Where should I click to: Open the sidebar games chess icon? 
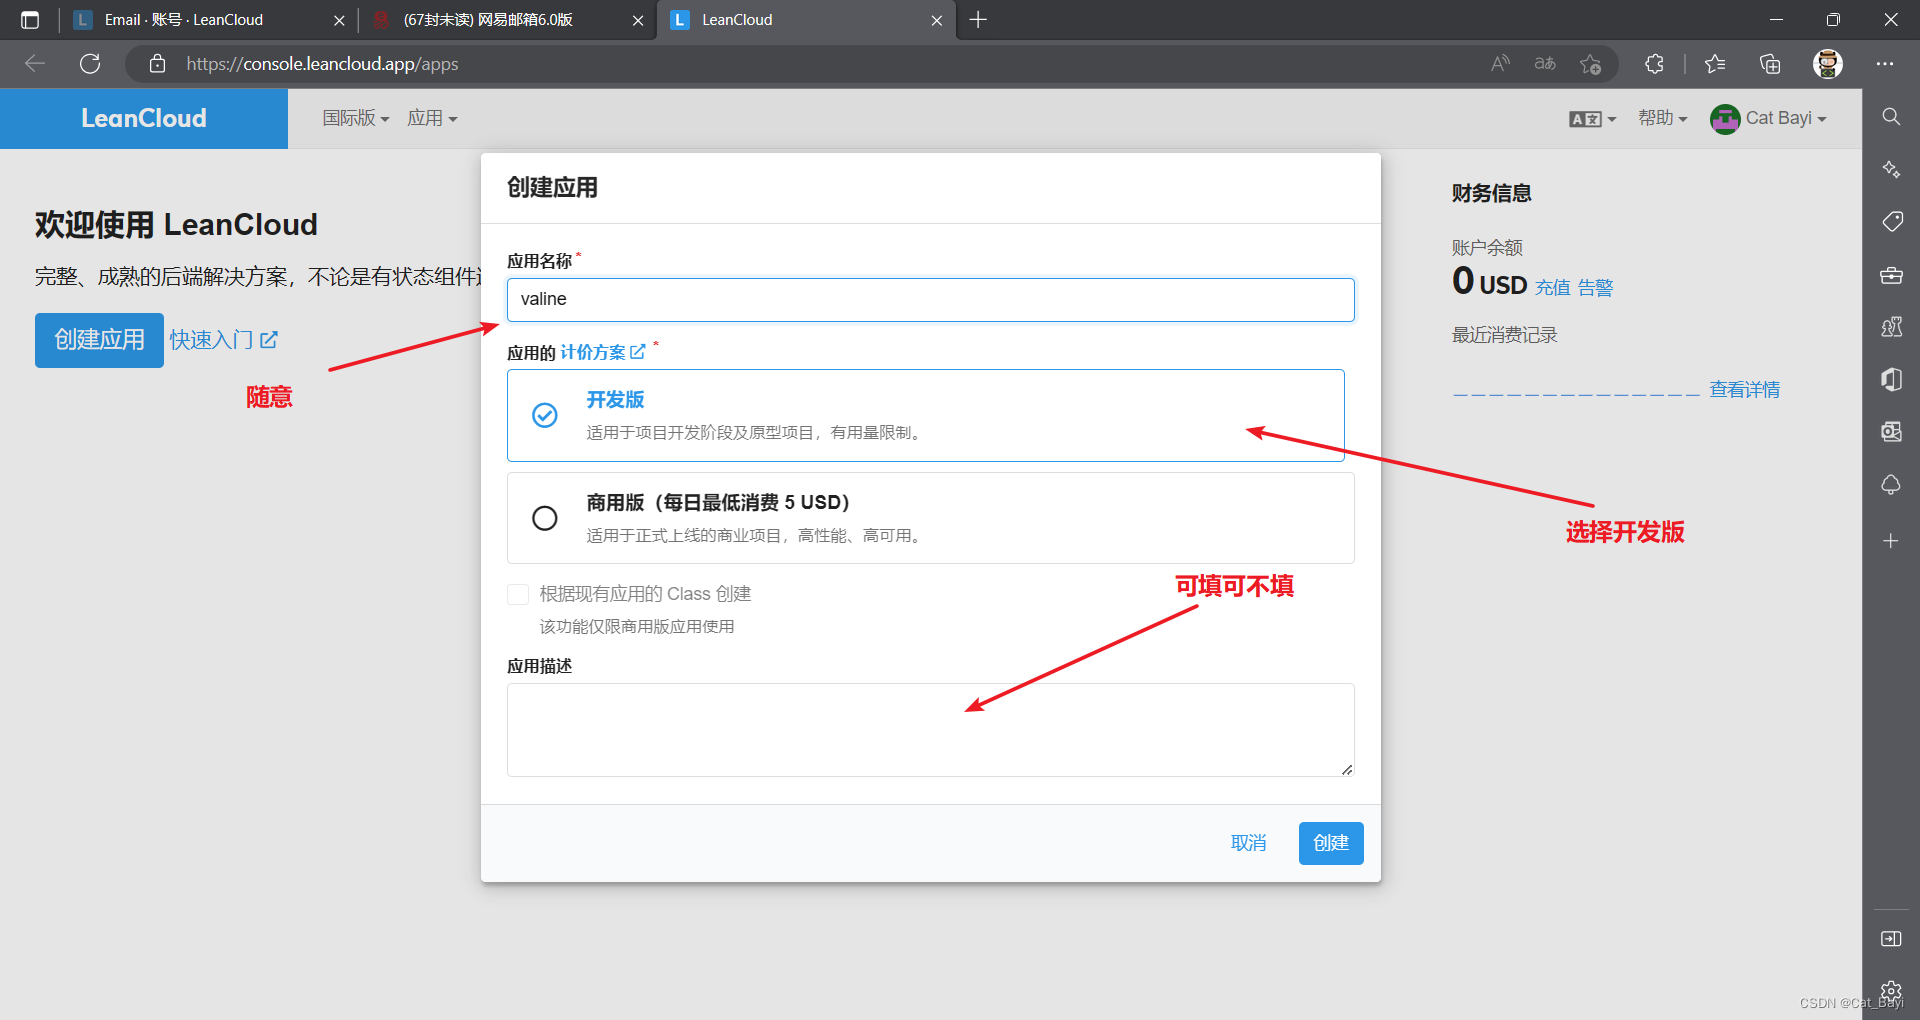point(1891,327)
